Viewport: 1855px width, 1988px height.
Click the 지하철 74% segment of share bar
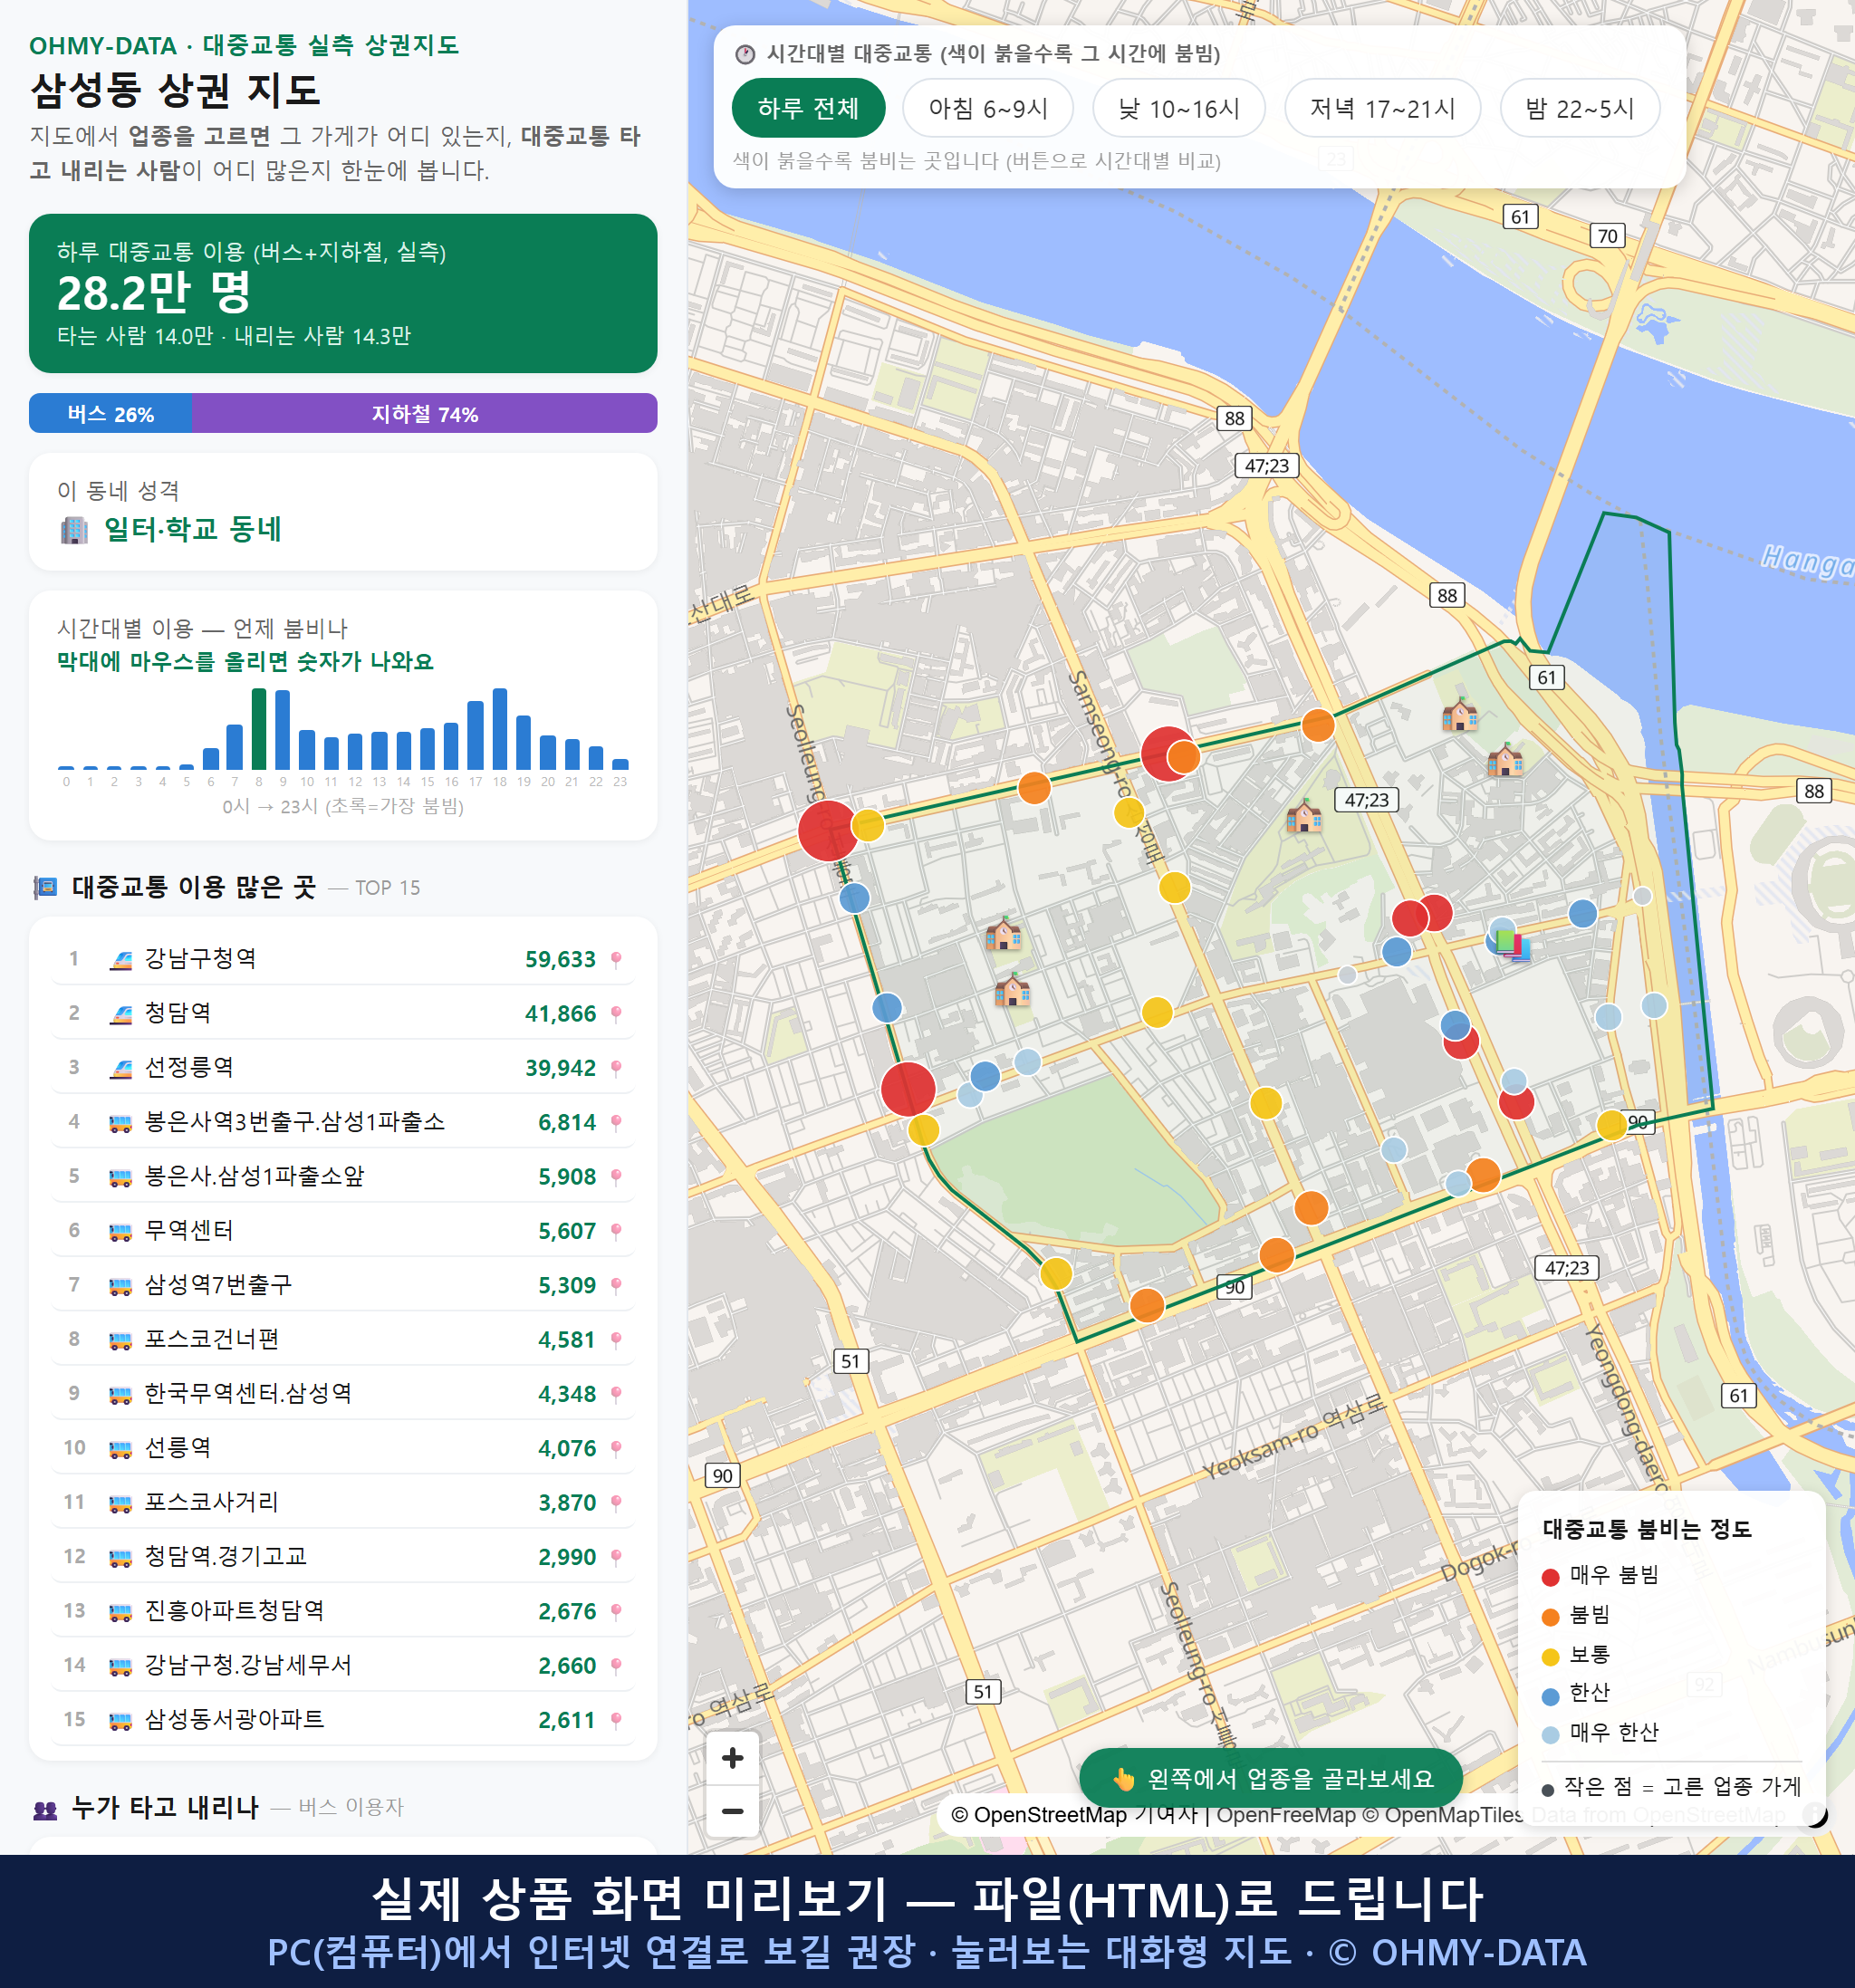424,413
